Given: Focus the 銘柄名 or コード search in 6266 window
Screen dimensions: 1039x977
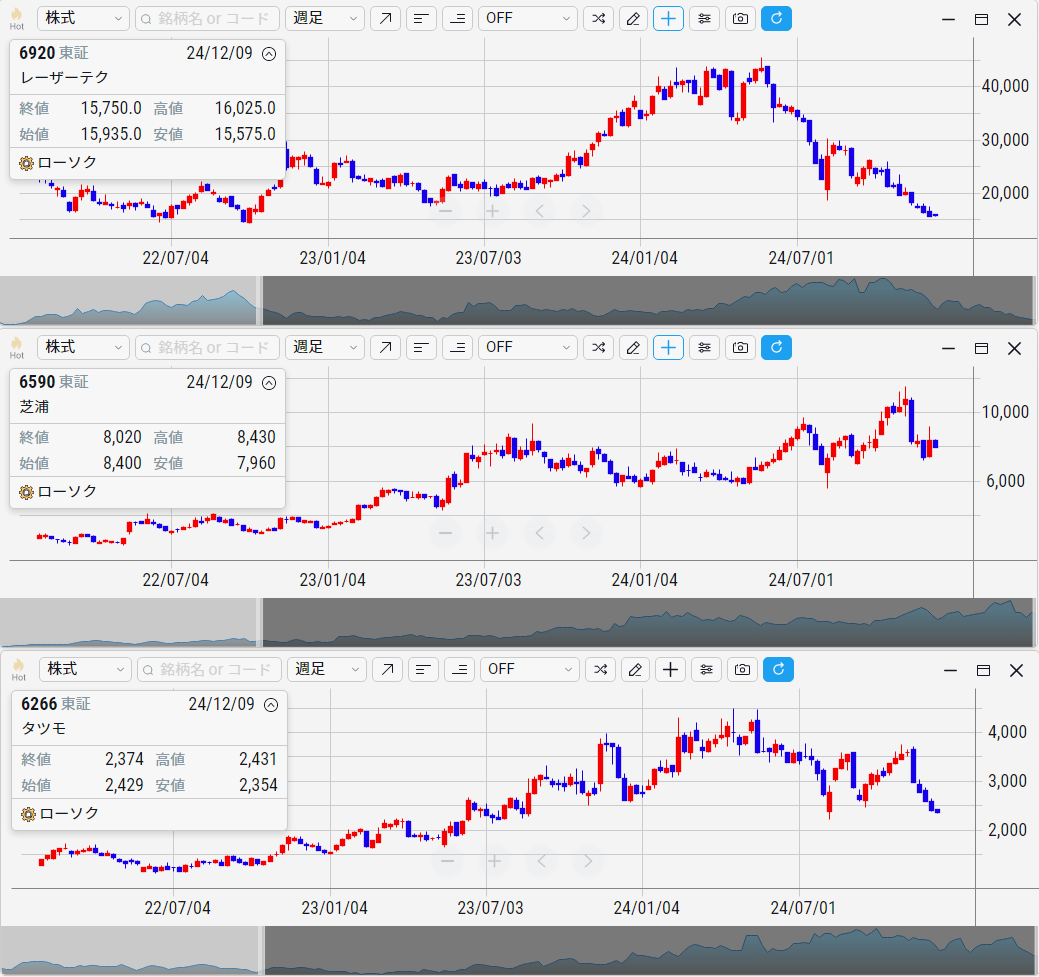Looking at the screenshot, I should 209,669.
